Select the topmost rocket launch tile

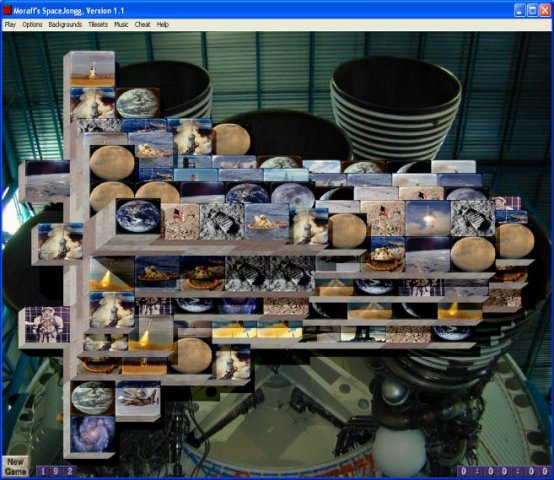tap(93, 69)
